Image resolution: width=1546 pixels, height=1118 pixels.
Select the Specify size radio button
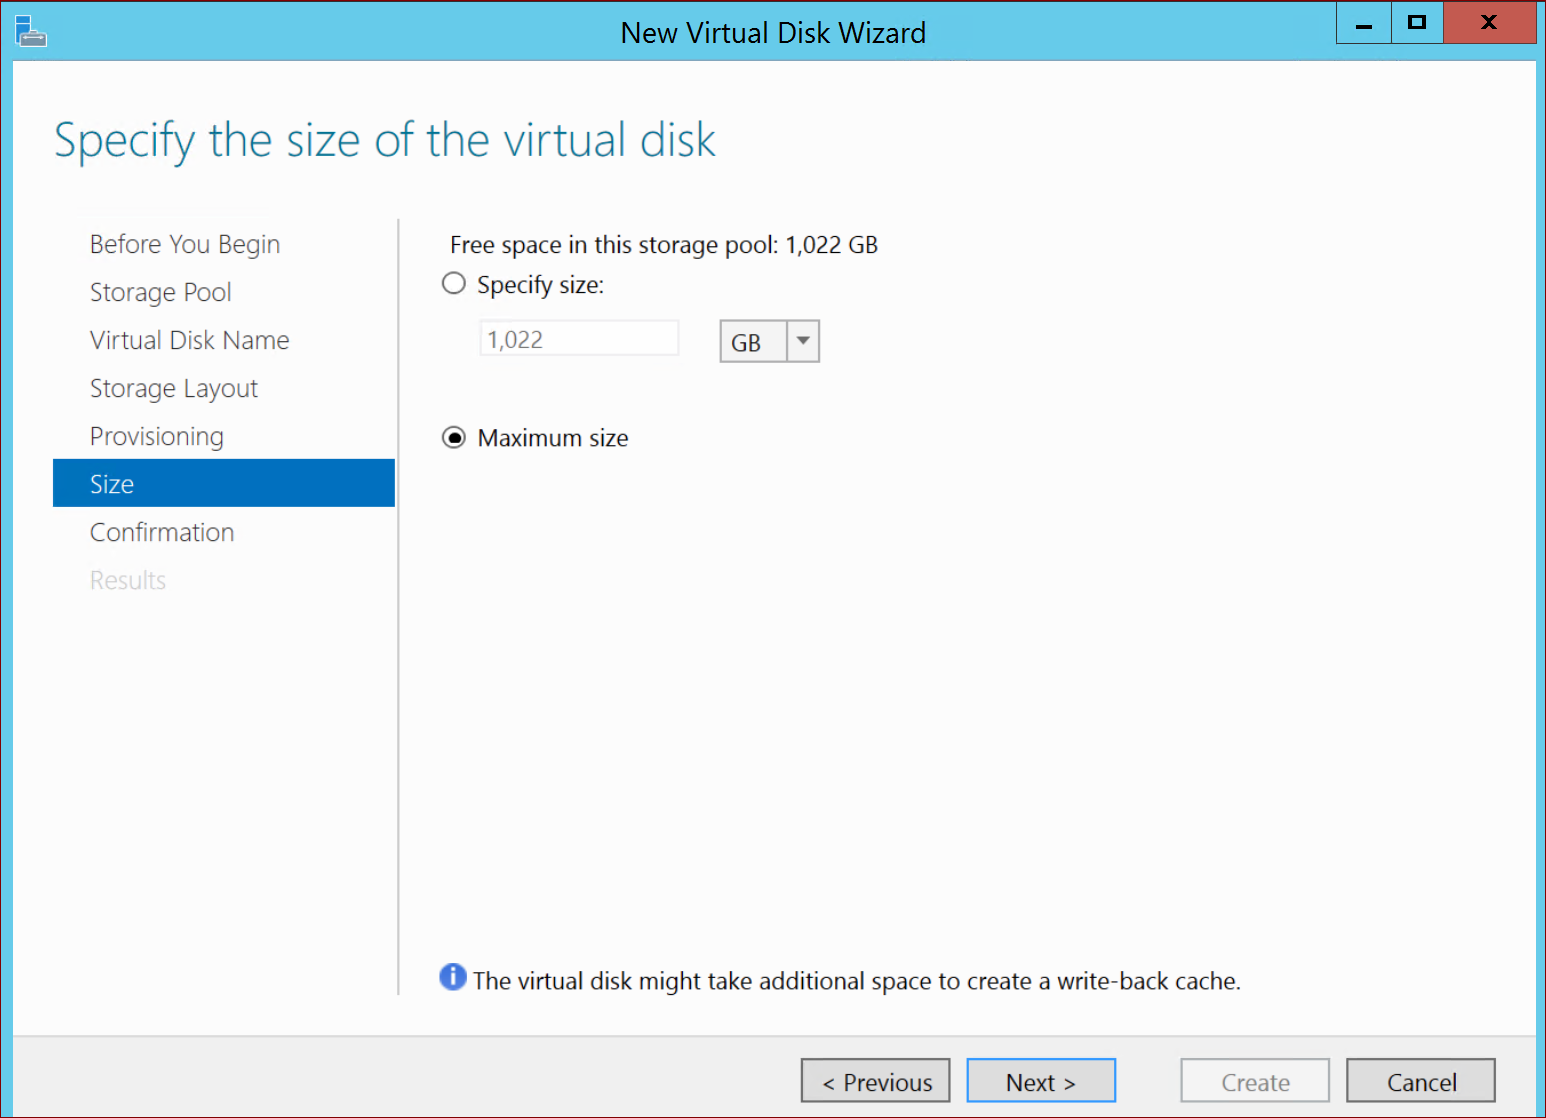pos(454,284)
